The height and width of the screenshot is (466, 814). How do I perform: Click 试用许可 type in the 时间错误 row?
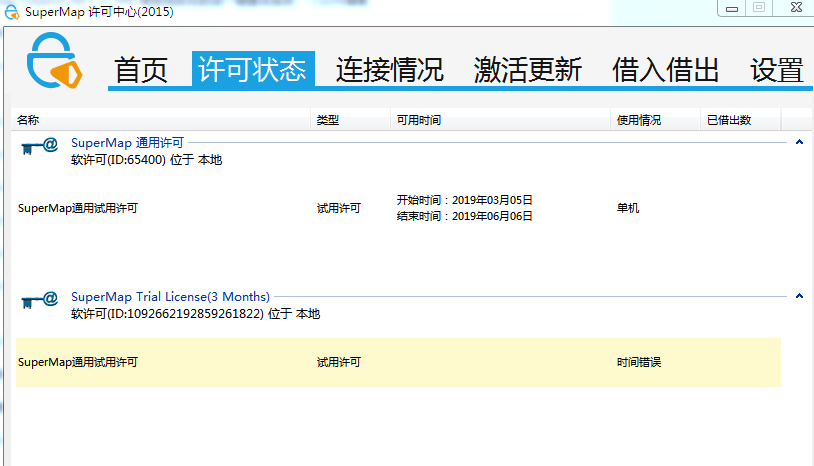tap(339, 362)
